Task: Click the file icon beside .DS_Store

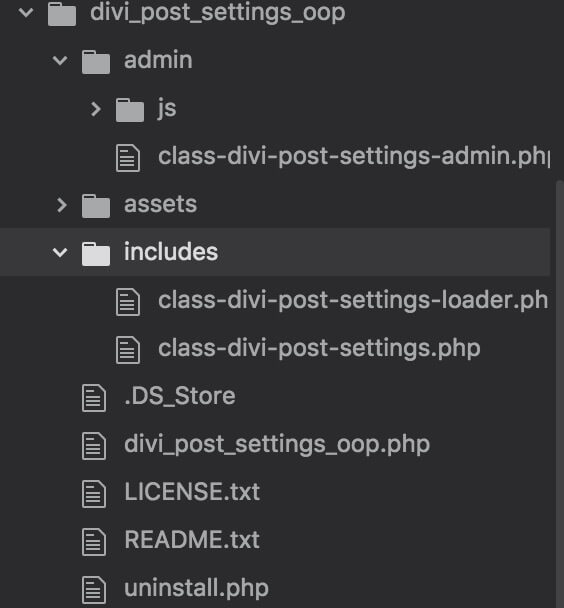Action: 94,398
